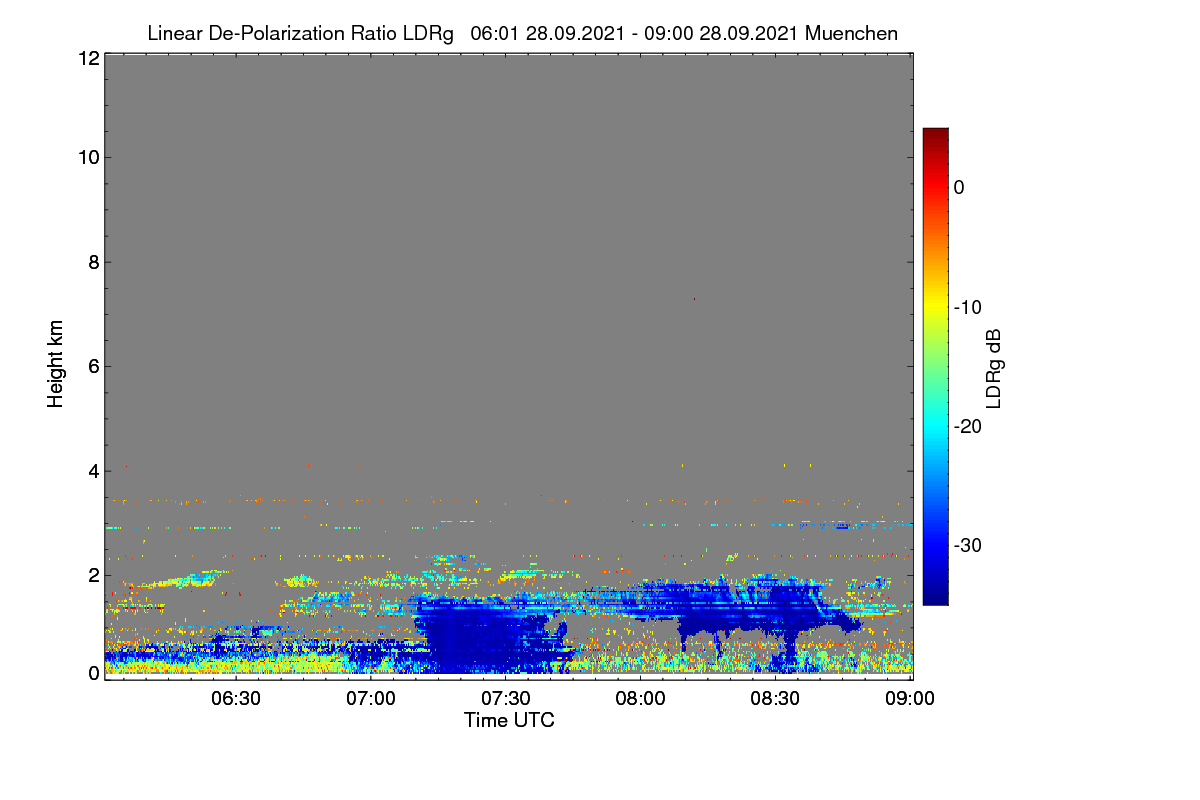Click the 07:30 tick label on time axis
This screenshot has width=1200, height=800.
coord(506,699)
